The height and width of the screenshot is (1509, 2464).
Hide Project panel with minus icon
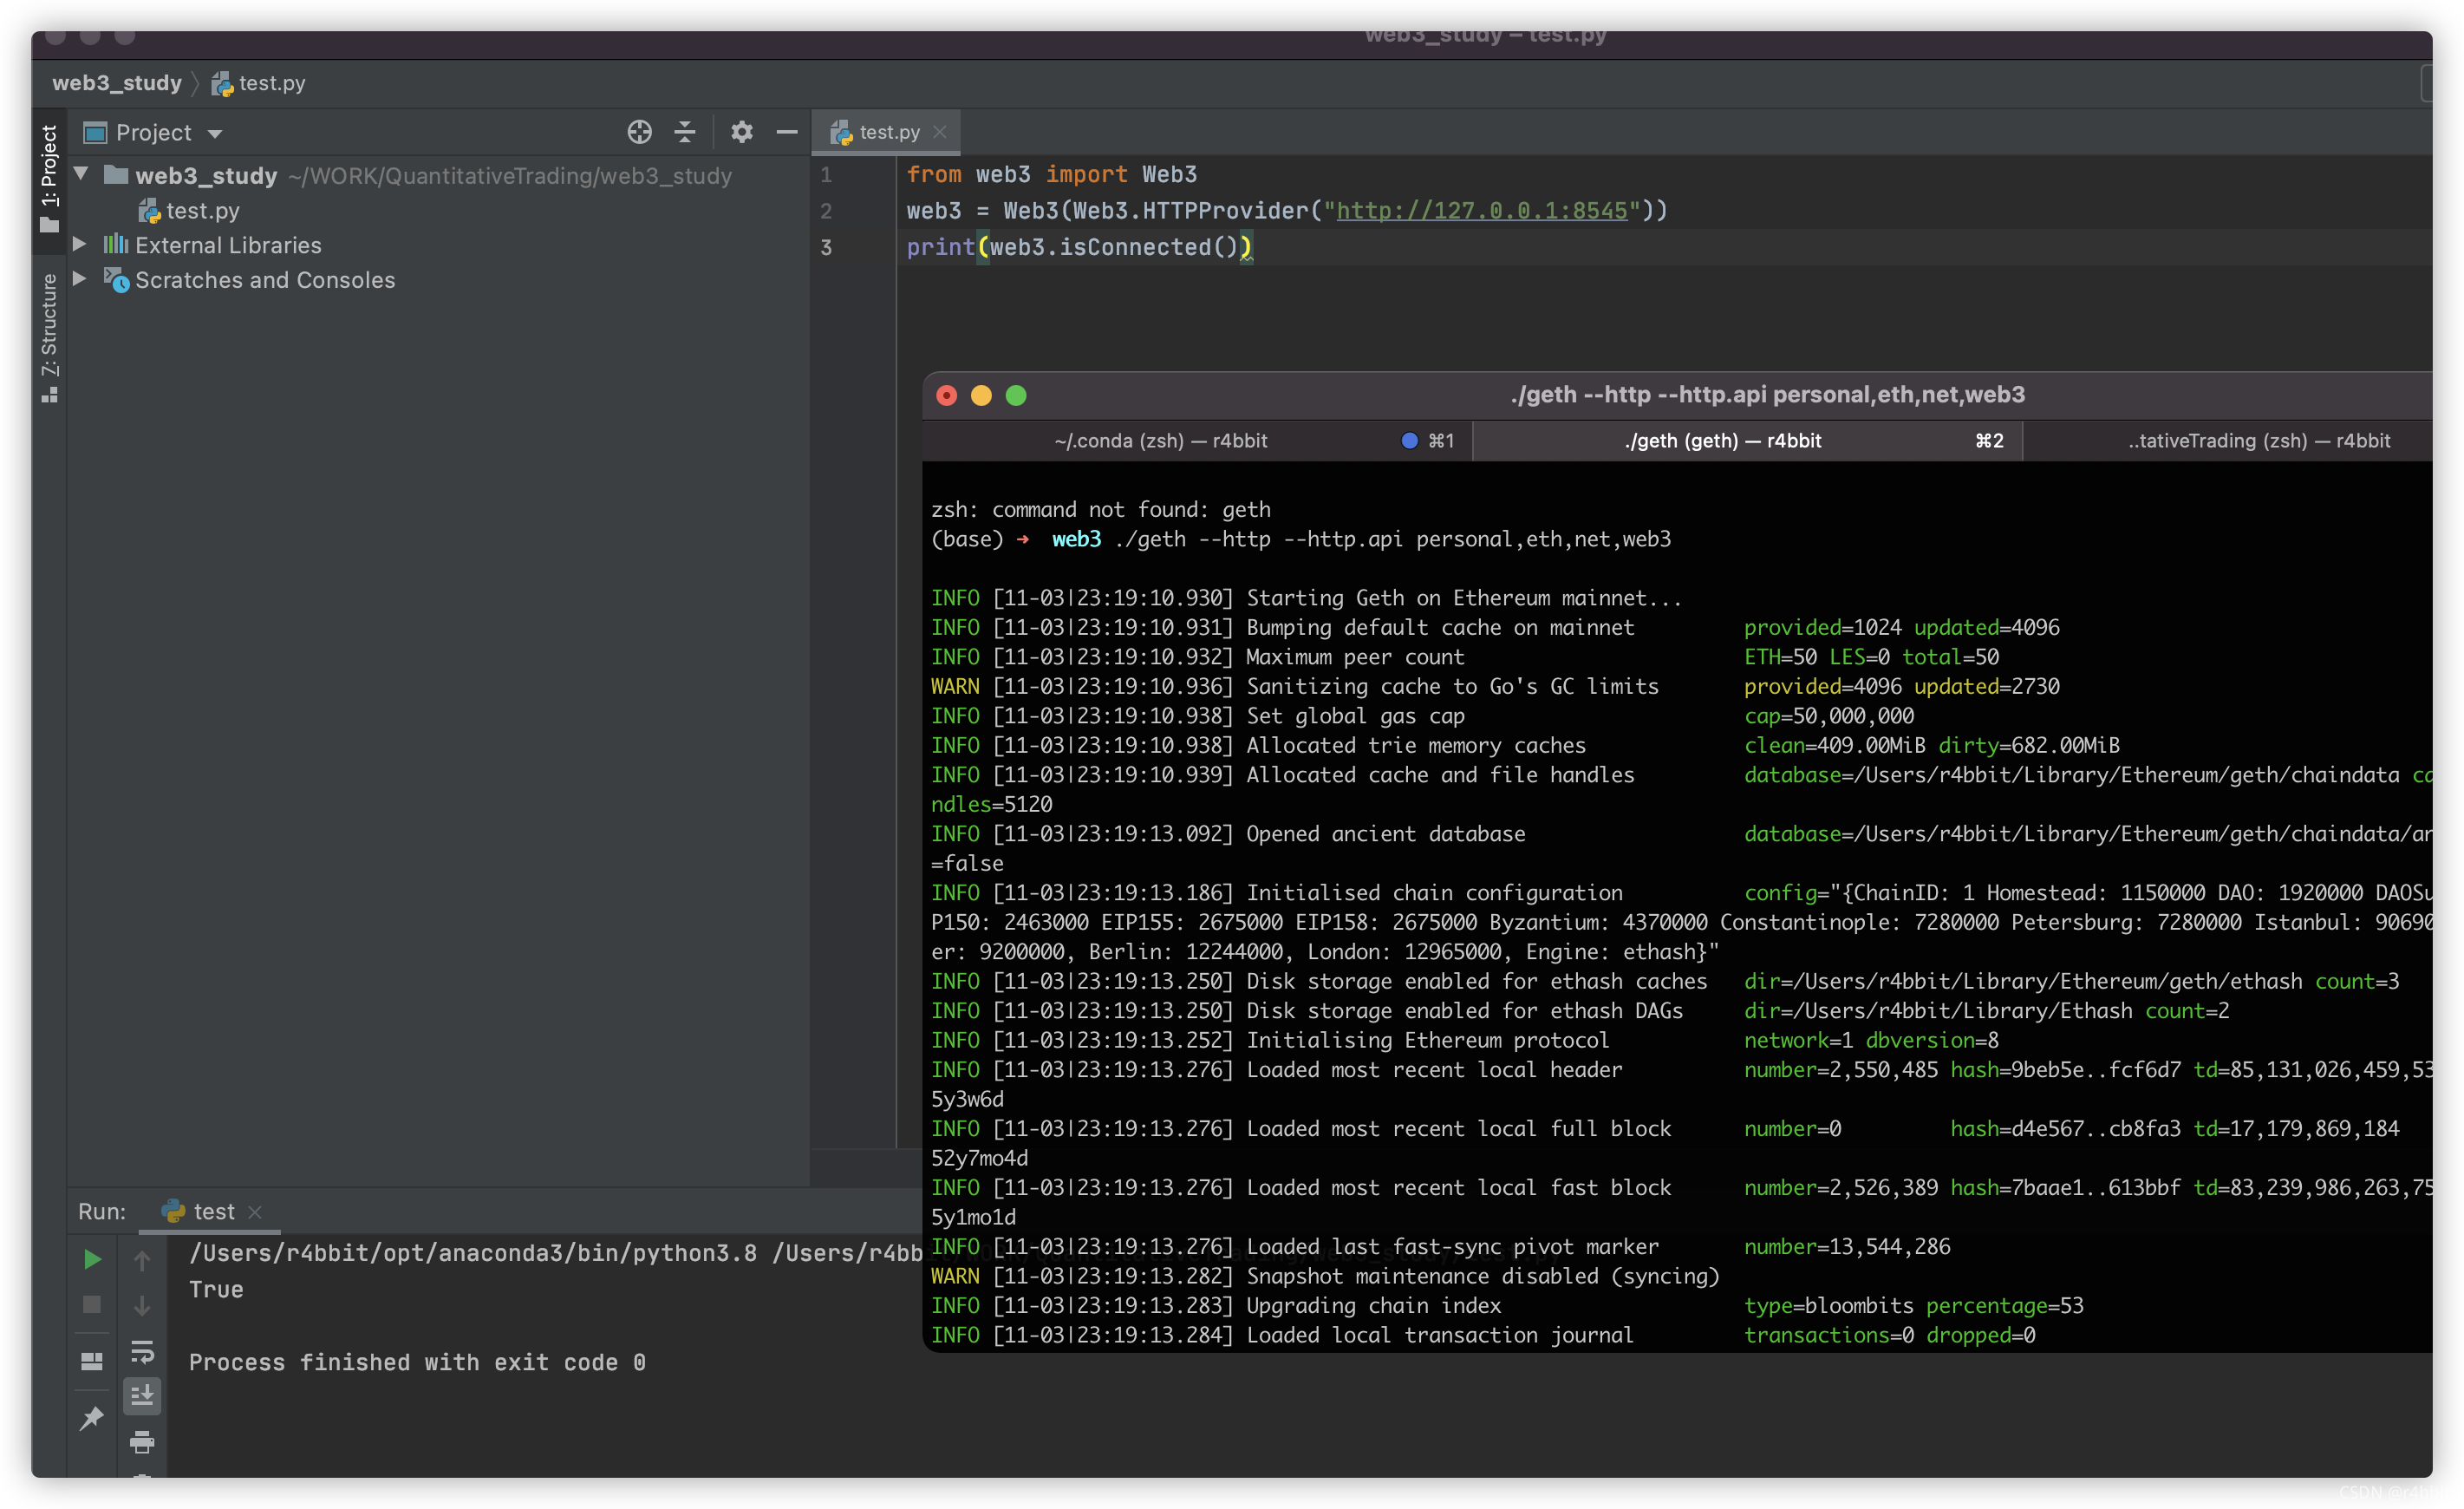click(787, 132)
